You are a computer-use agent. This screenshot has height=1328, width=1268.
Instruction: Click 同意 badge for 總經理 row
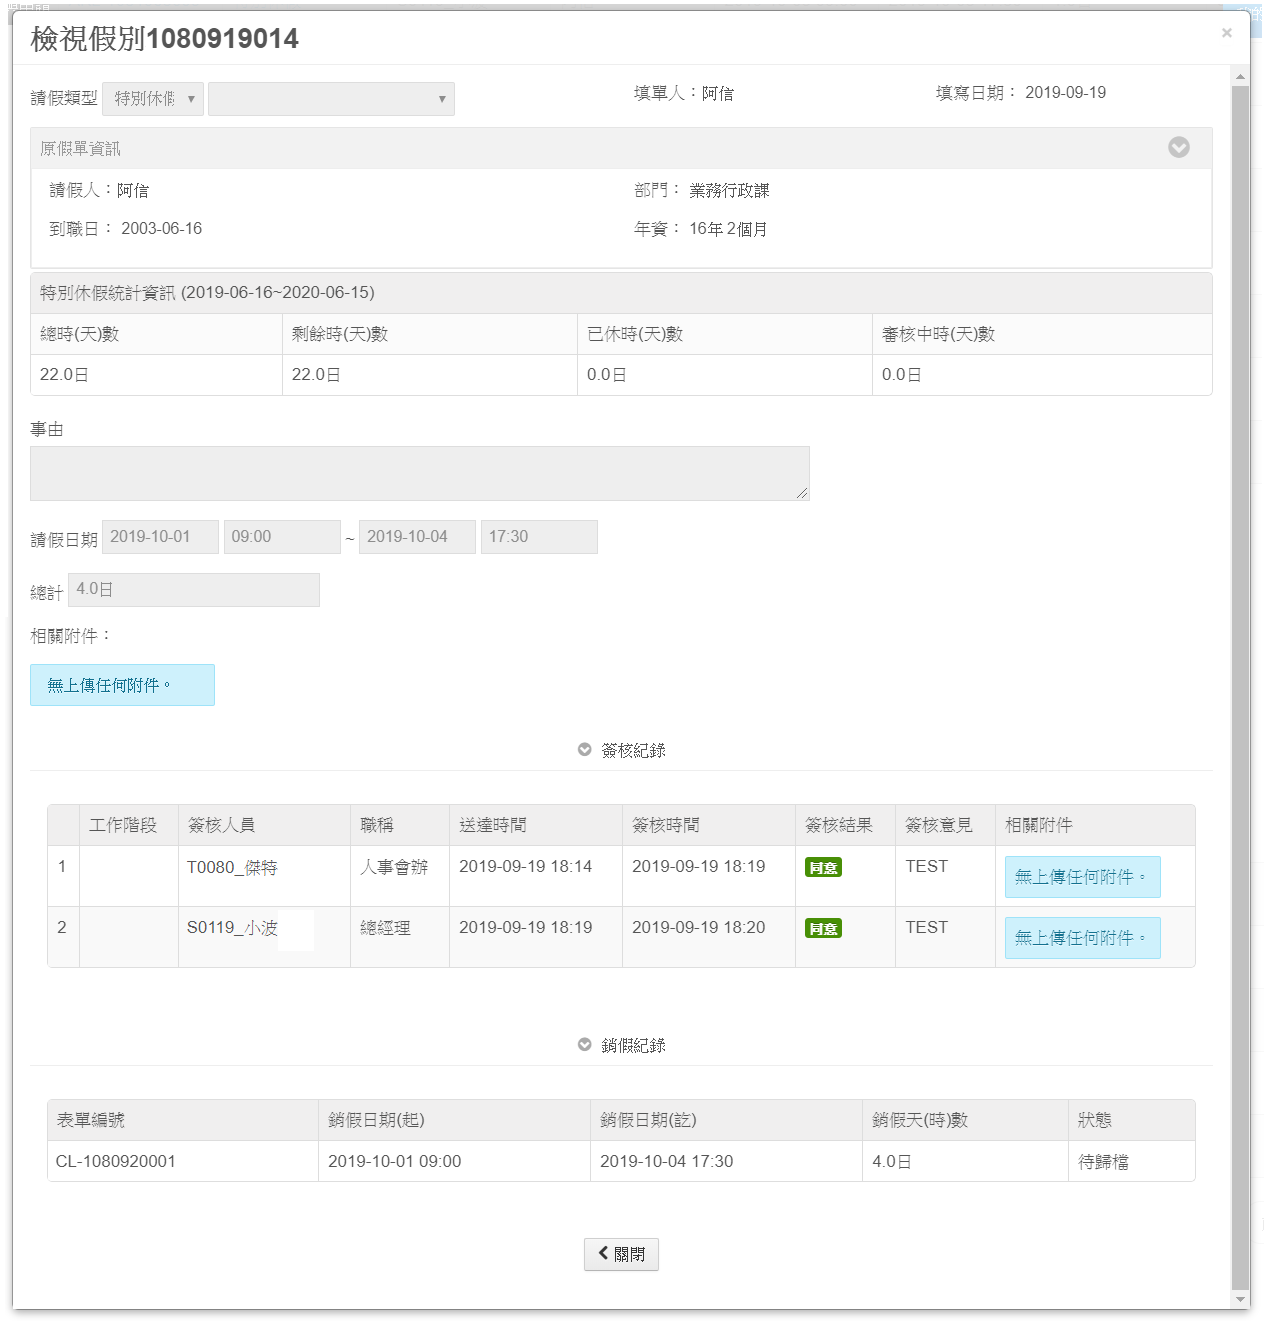point(823,929)
